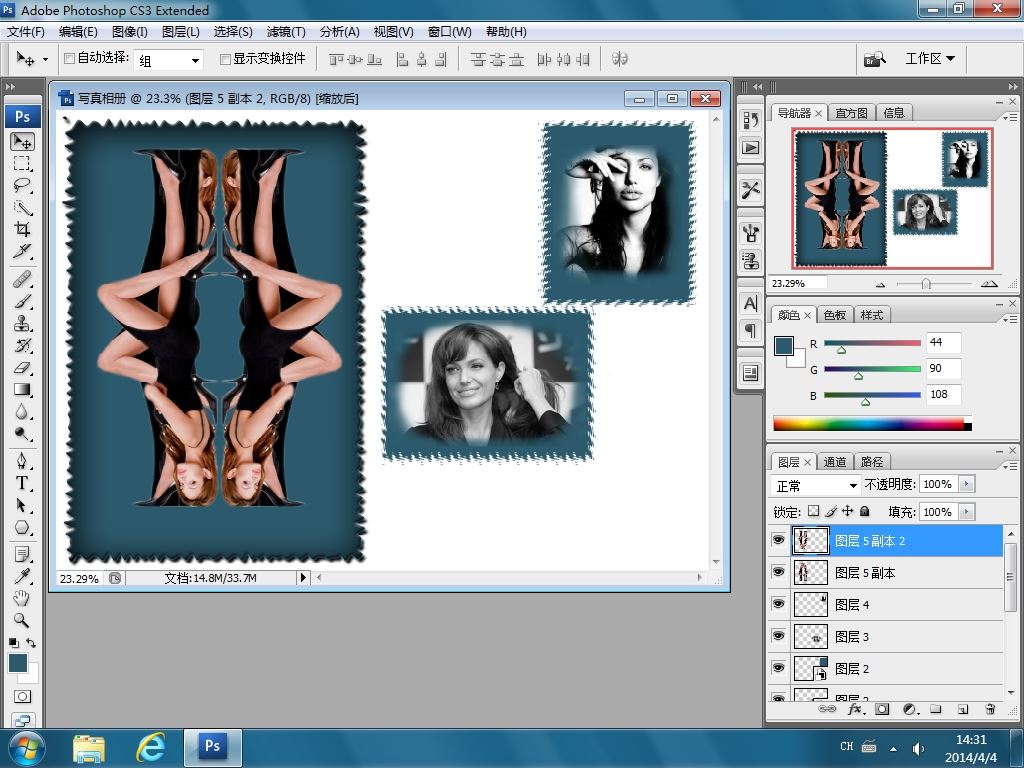Open the 文件(F) menu
The height and width of the screenshot is (768, 1024).
pos(25,31)
